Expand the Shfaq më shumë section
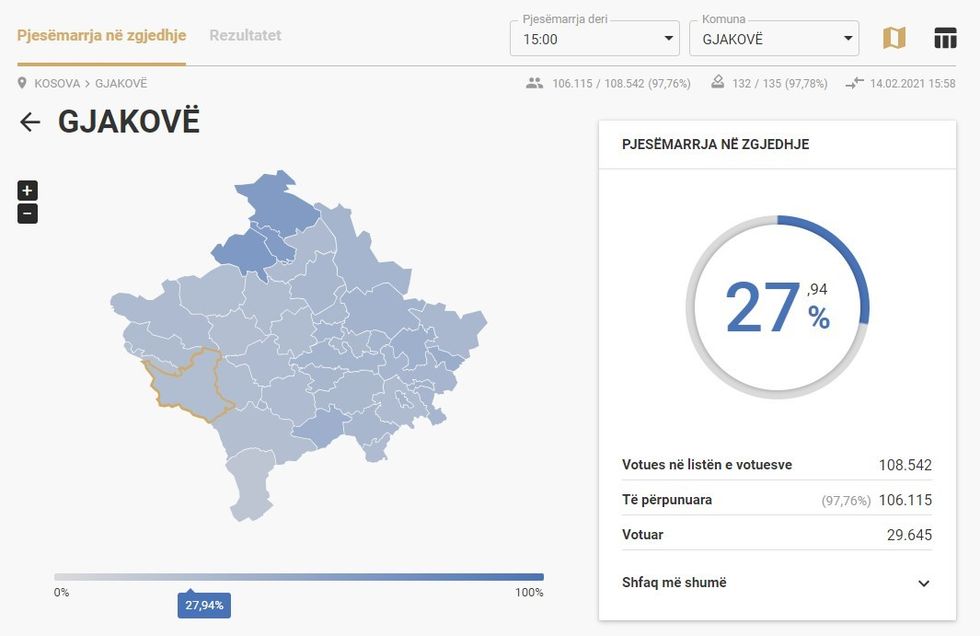 pos(777,583)
